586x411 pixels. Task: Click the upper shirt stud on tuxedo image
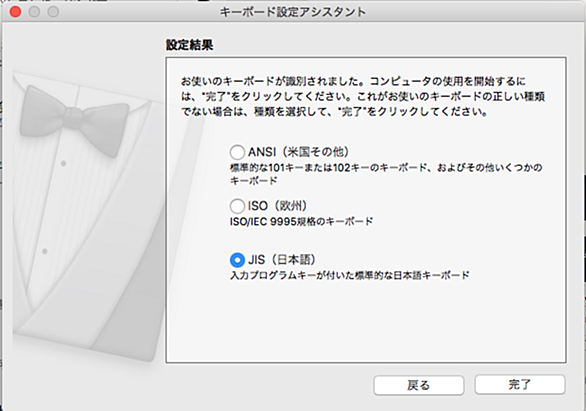tap(64, 164)
